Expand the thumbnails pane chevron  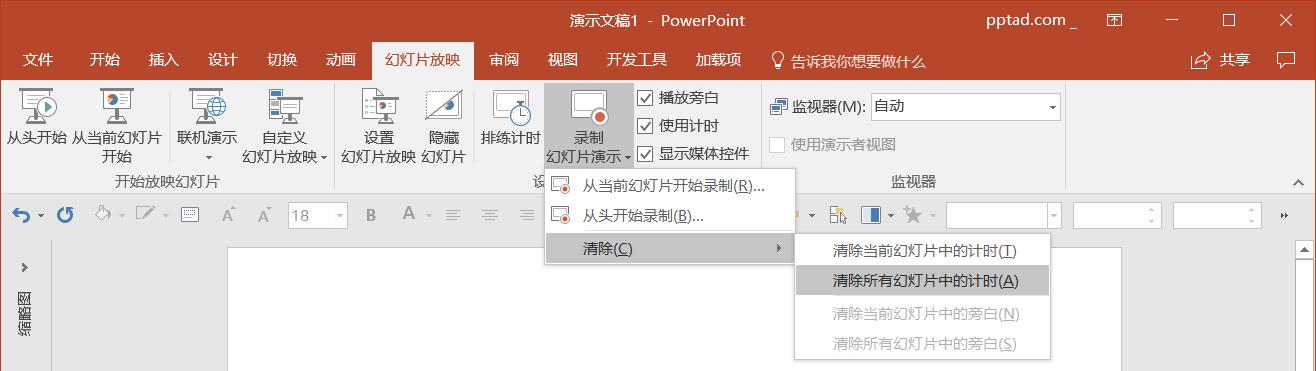coord(25,267)
